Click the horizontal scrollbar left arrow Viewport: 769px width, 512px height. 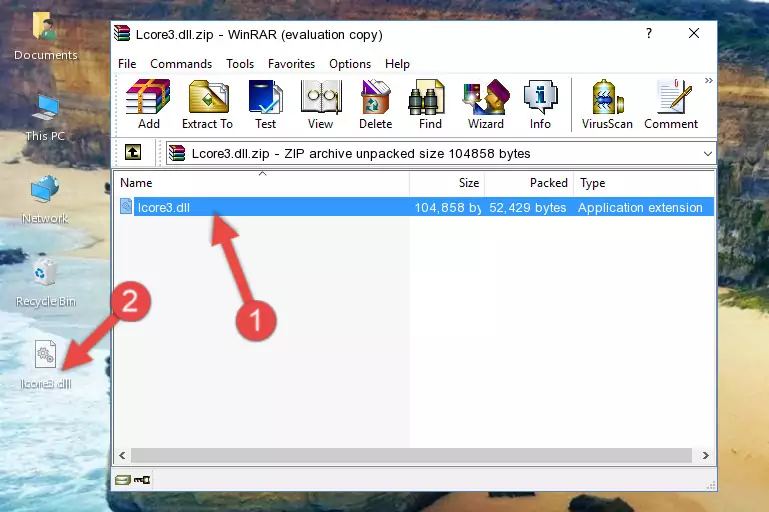(x=123, y=455)
